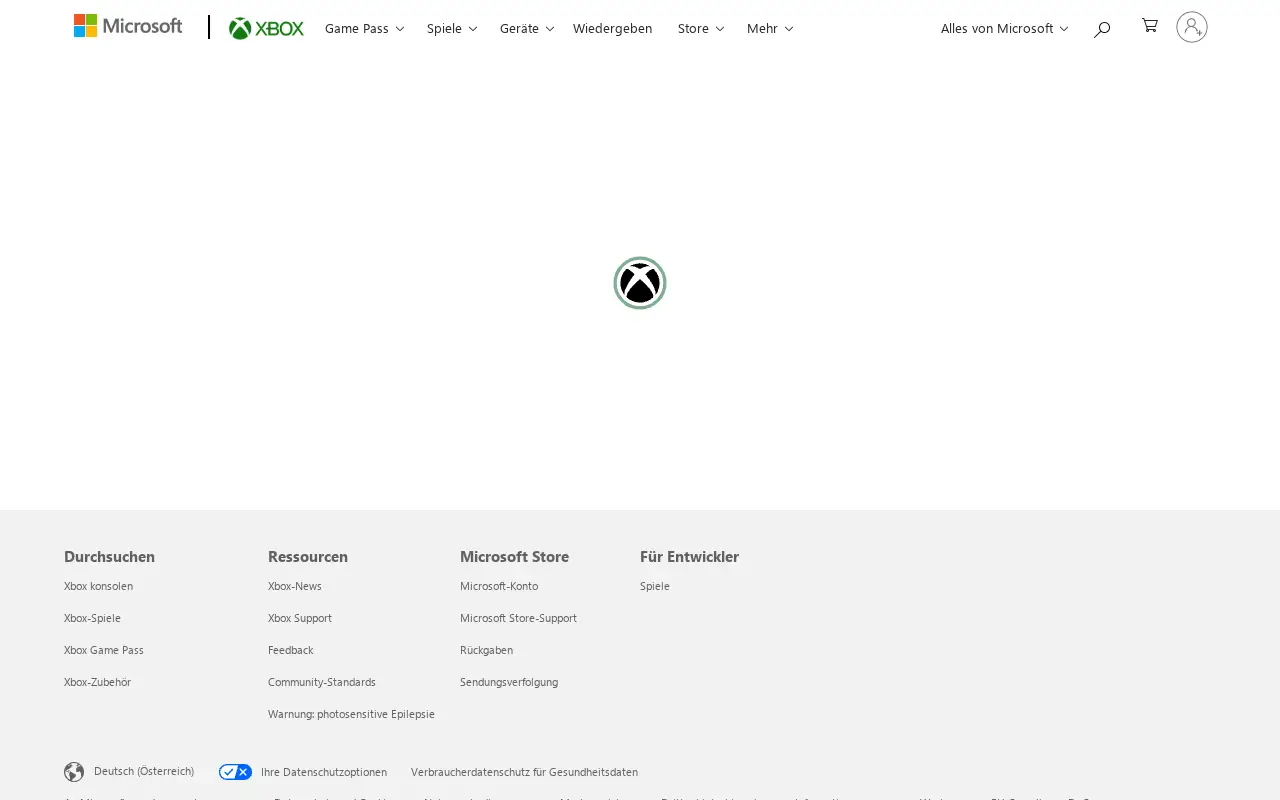This screenshot has width=1280, height=800.
Task: Open the shopping cart icon
Action: pyautogui.click(x=1150, y=26)
